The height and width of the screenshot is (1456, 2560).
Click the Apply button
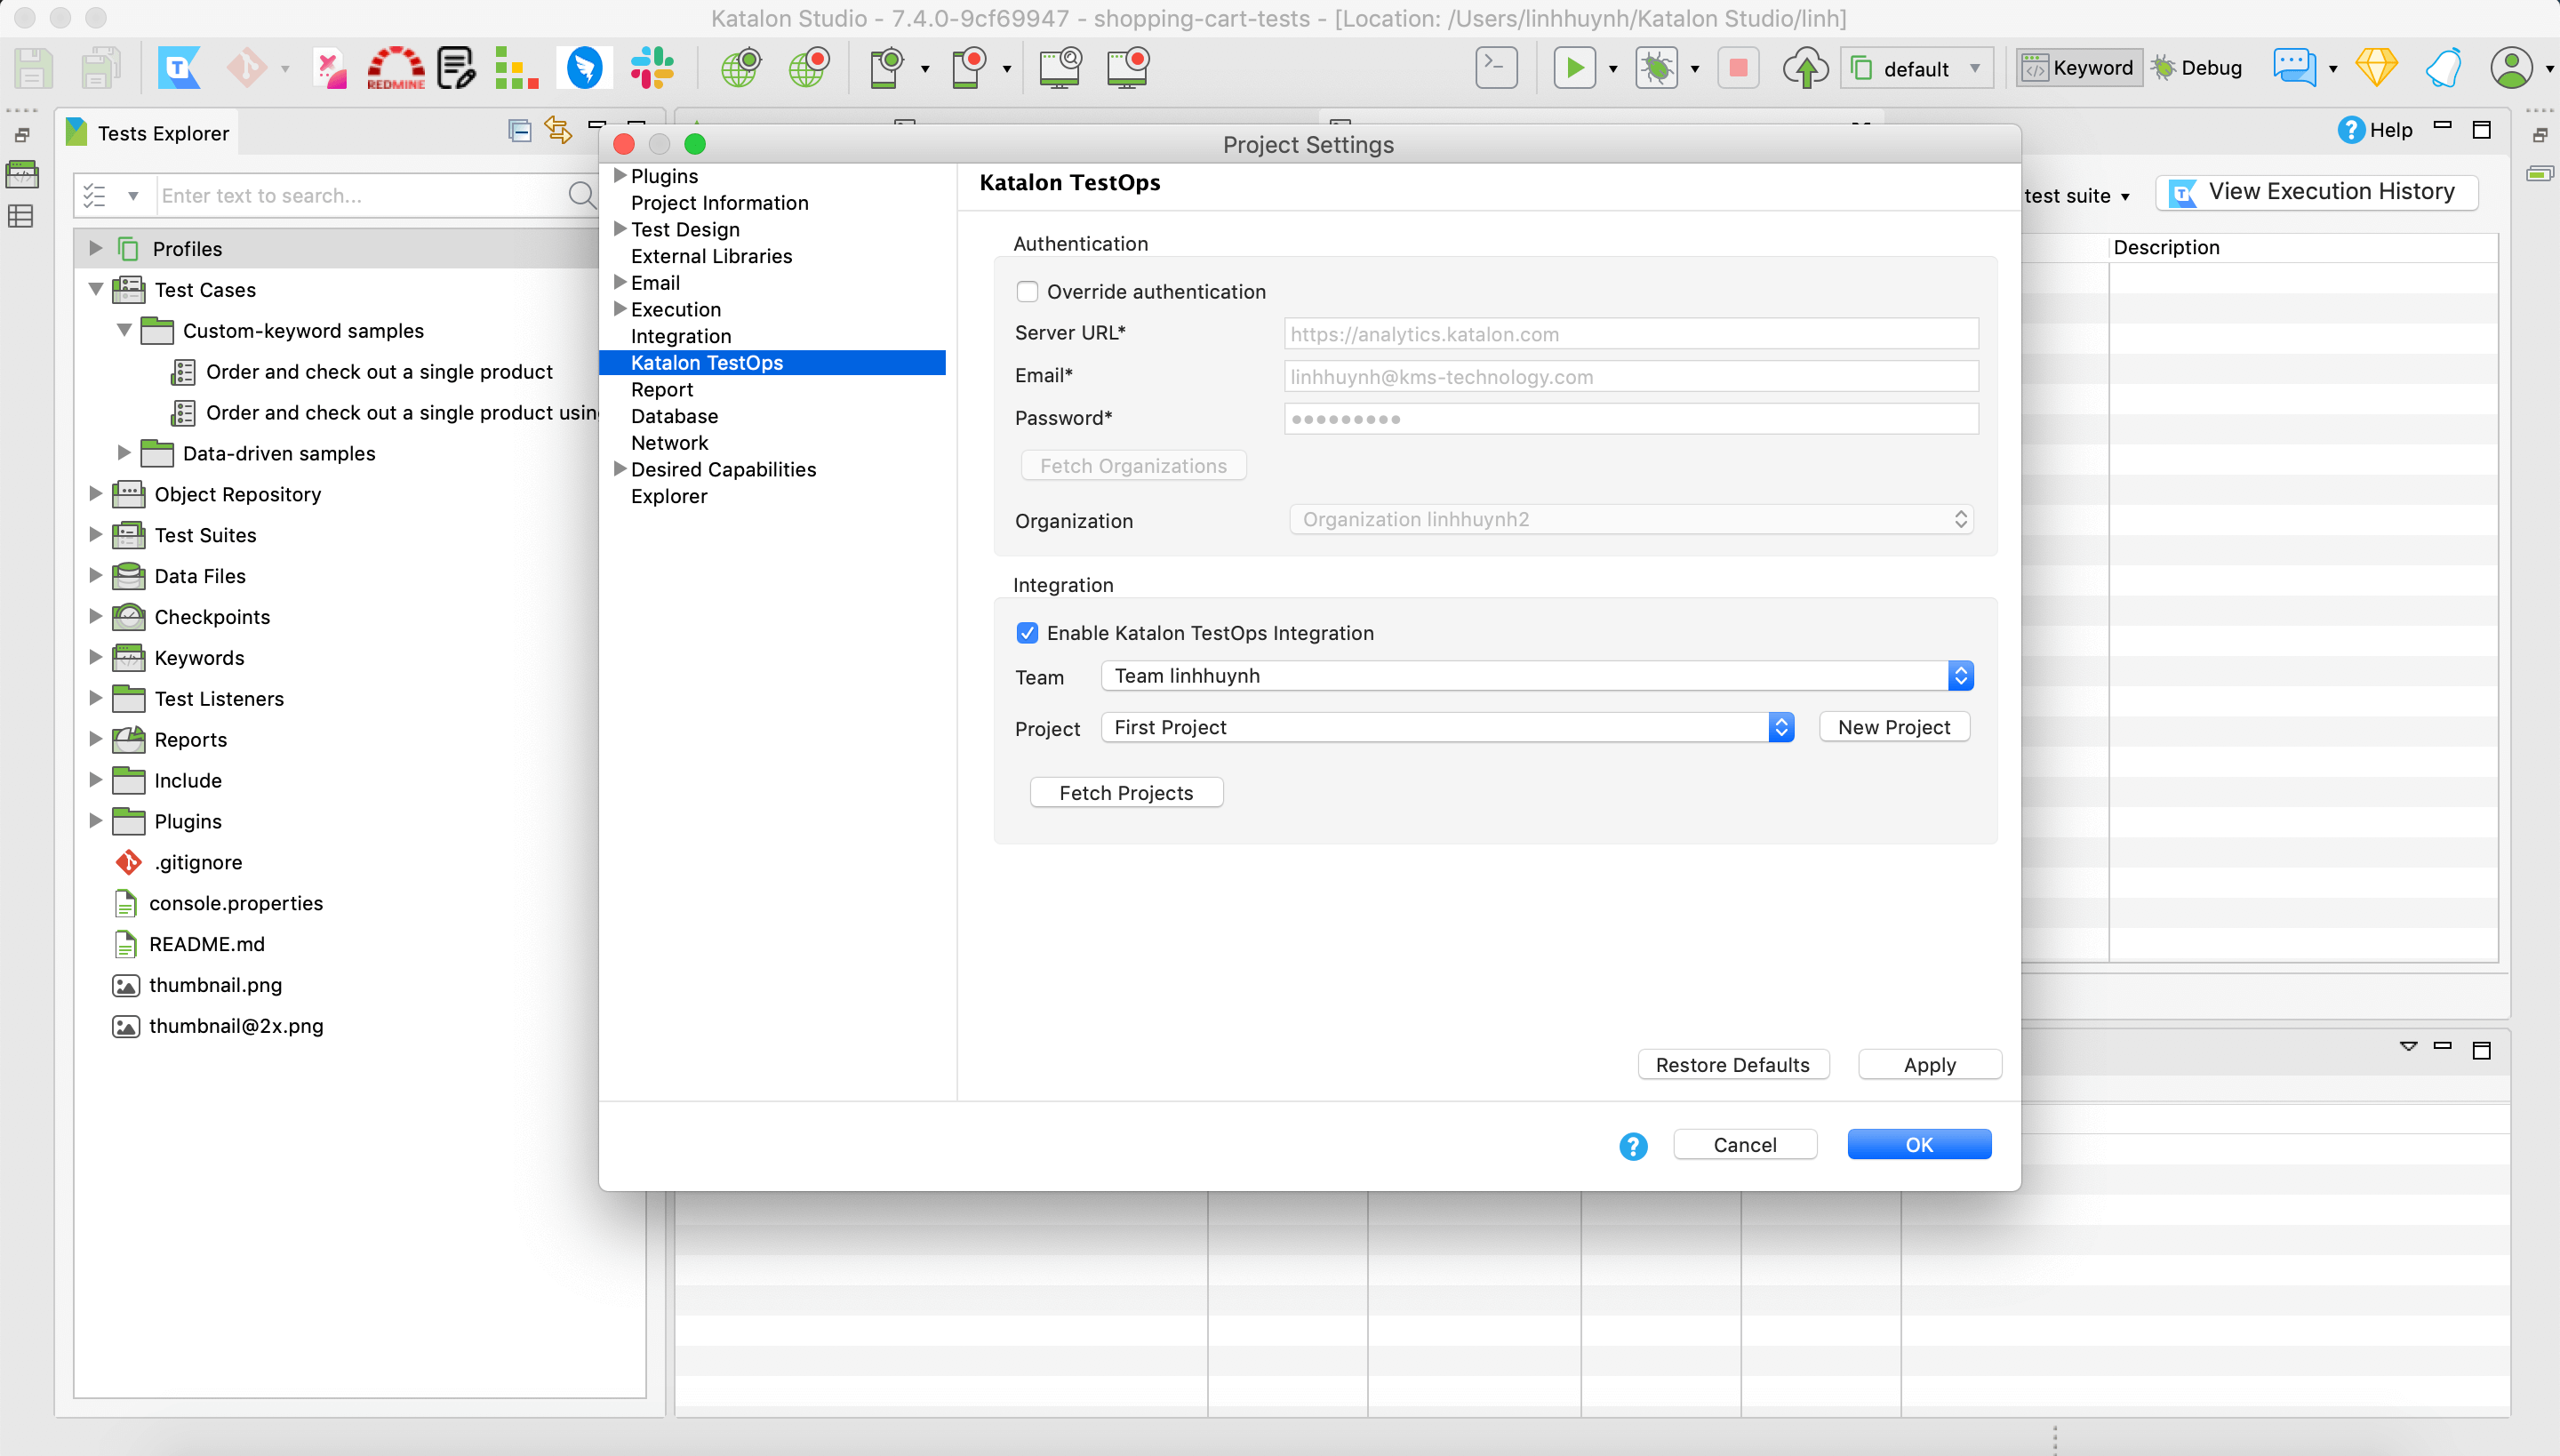tap(1929, 1065)
